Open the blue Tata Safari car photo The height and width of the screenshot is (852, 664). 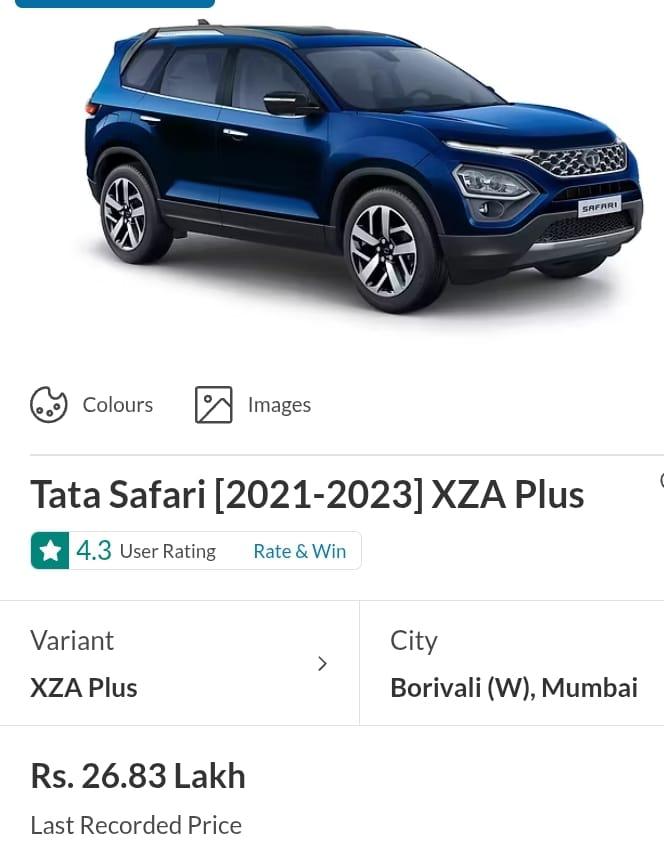[x=364, y=166]
